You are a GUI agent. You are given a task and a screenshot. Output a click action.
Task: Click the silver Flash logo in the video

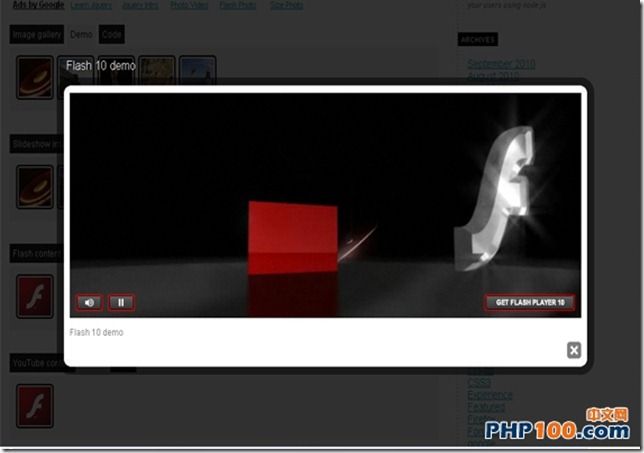(495, 199)
